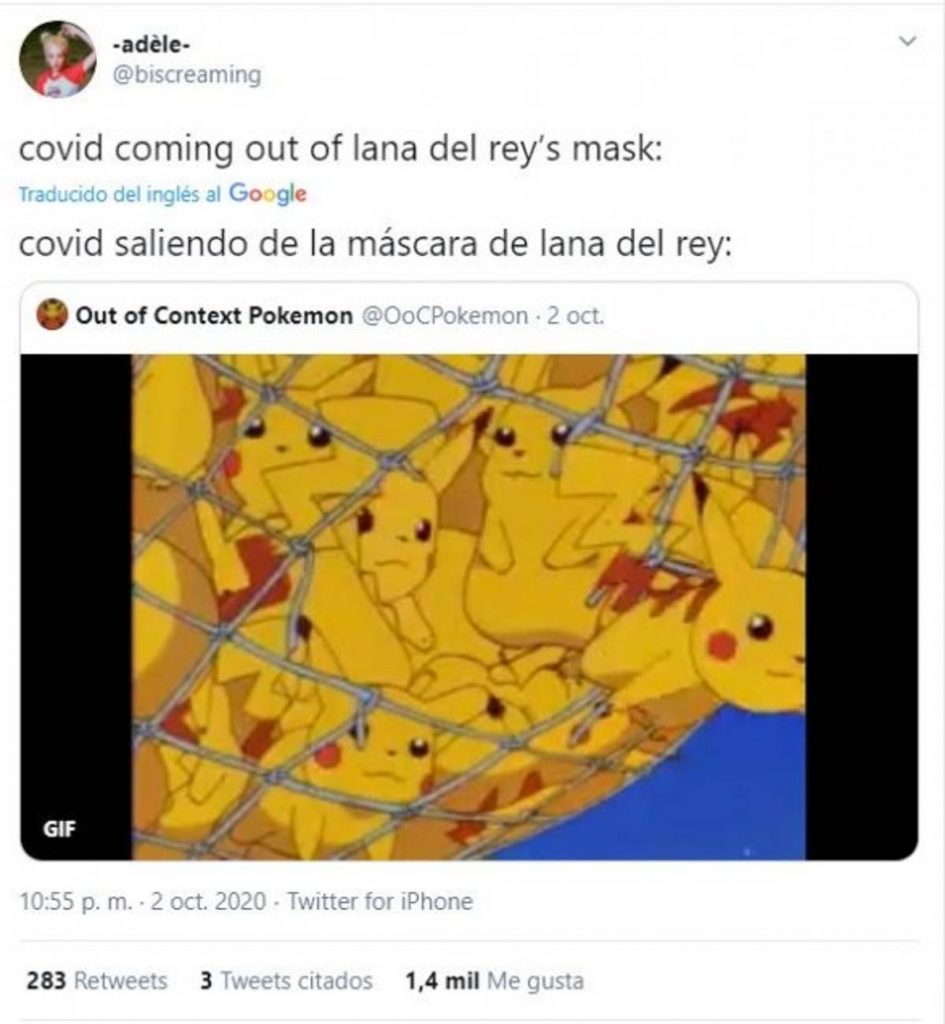Open the Out of Context Pokemon account name

click(x=213, y=316)
